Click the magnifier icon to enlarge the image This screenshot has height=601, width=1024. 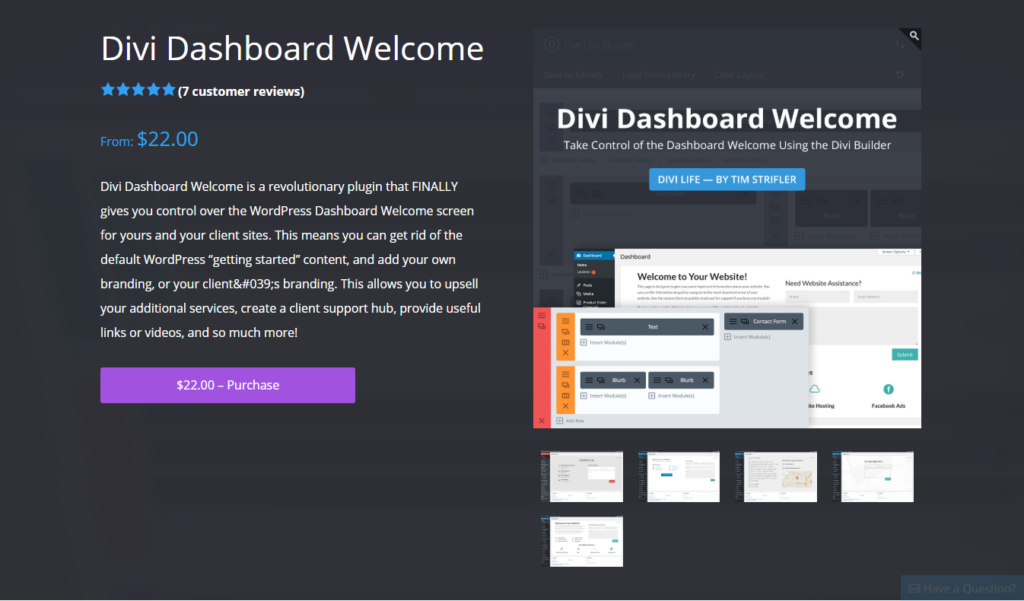[914, 36]
